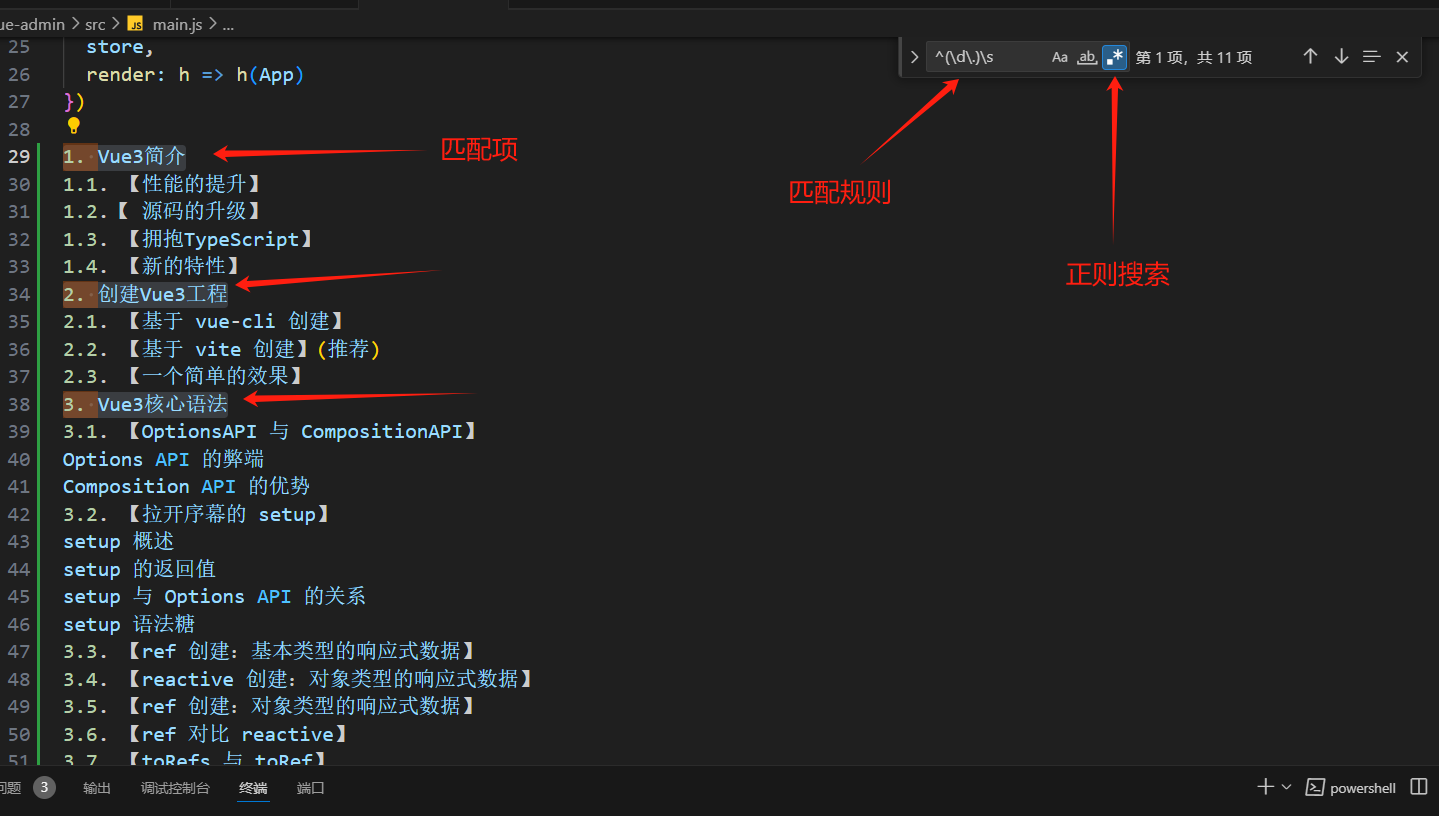Click the text 'setup 的返回值'
Image resolution: width=1439 pixels, height=816 pixels.
pyautogui.click(x=140, y=569)
